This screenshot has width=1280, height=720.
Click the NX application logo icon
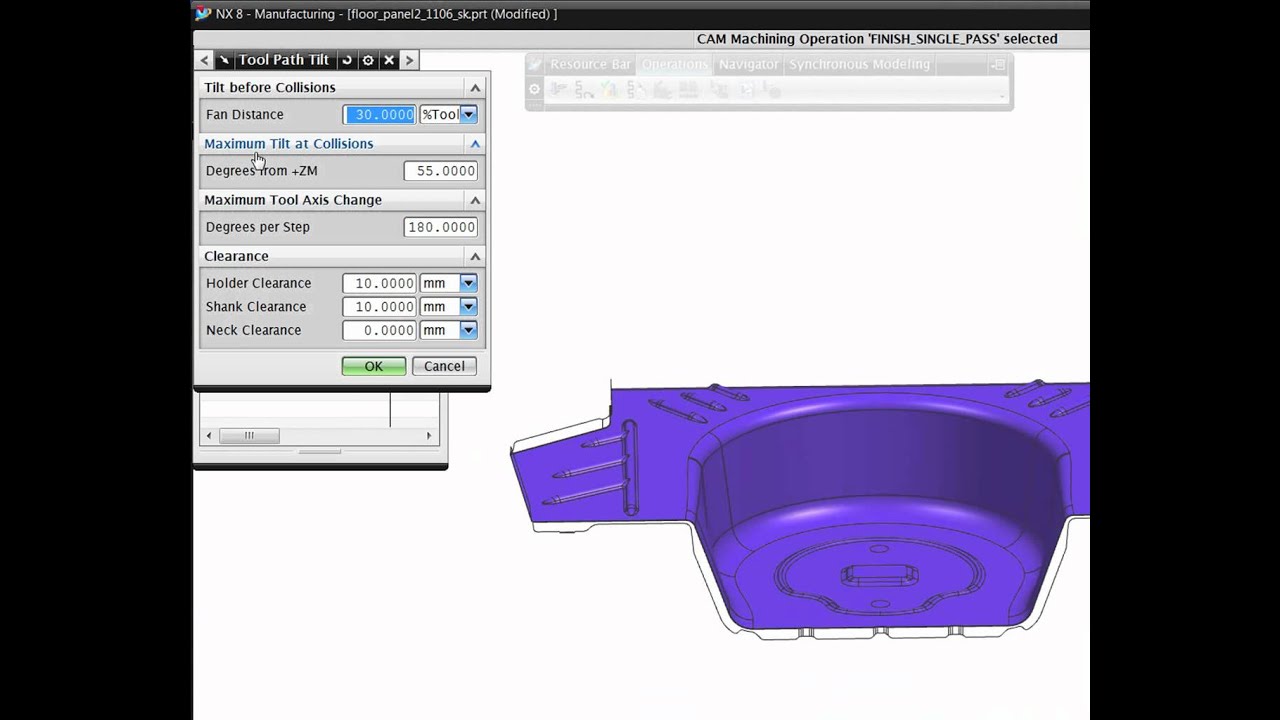(x=204, y=13)
